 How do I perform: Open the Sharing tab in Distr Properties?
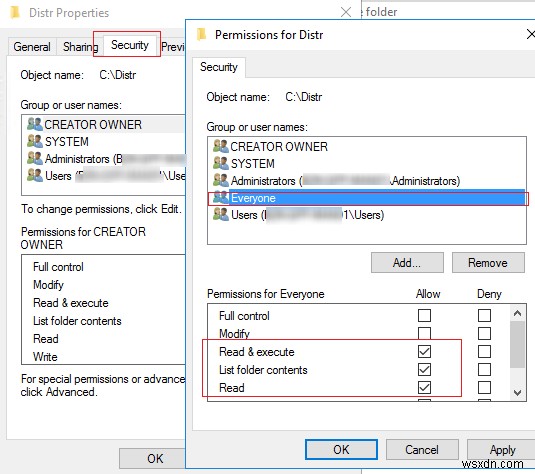(x=80, y=46)
